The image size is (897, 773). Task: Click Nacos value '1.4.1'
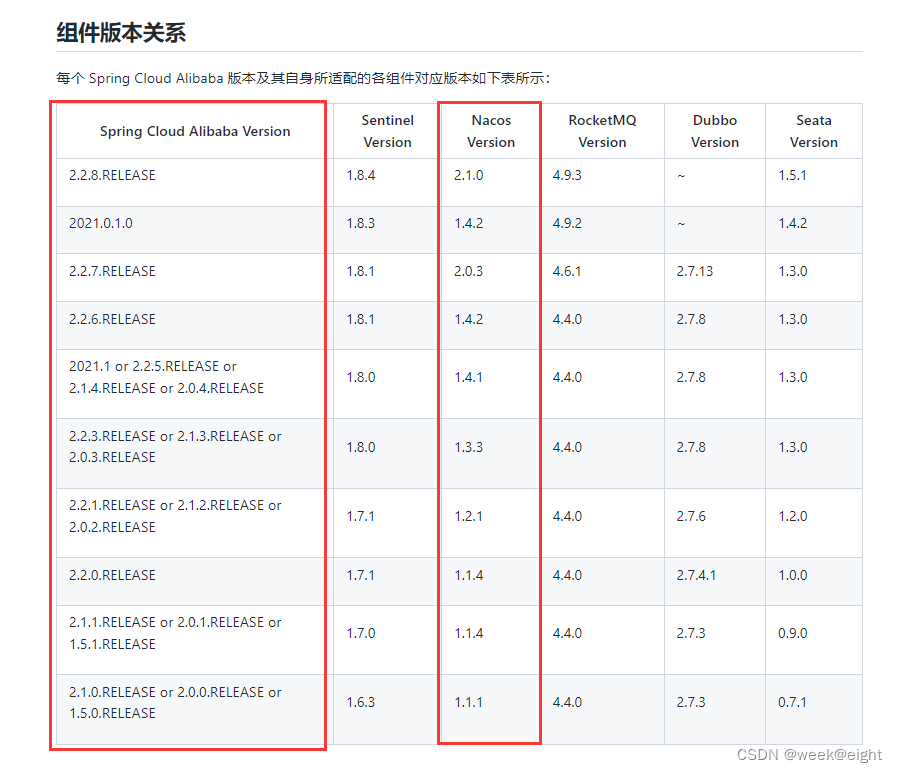(x=469, y=377)
